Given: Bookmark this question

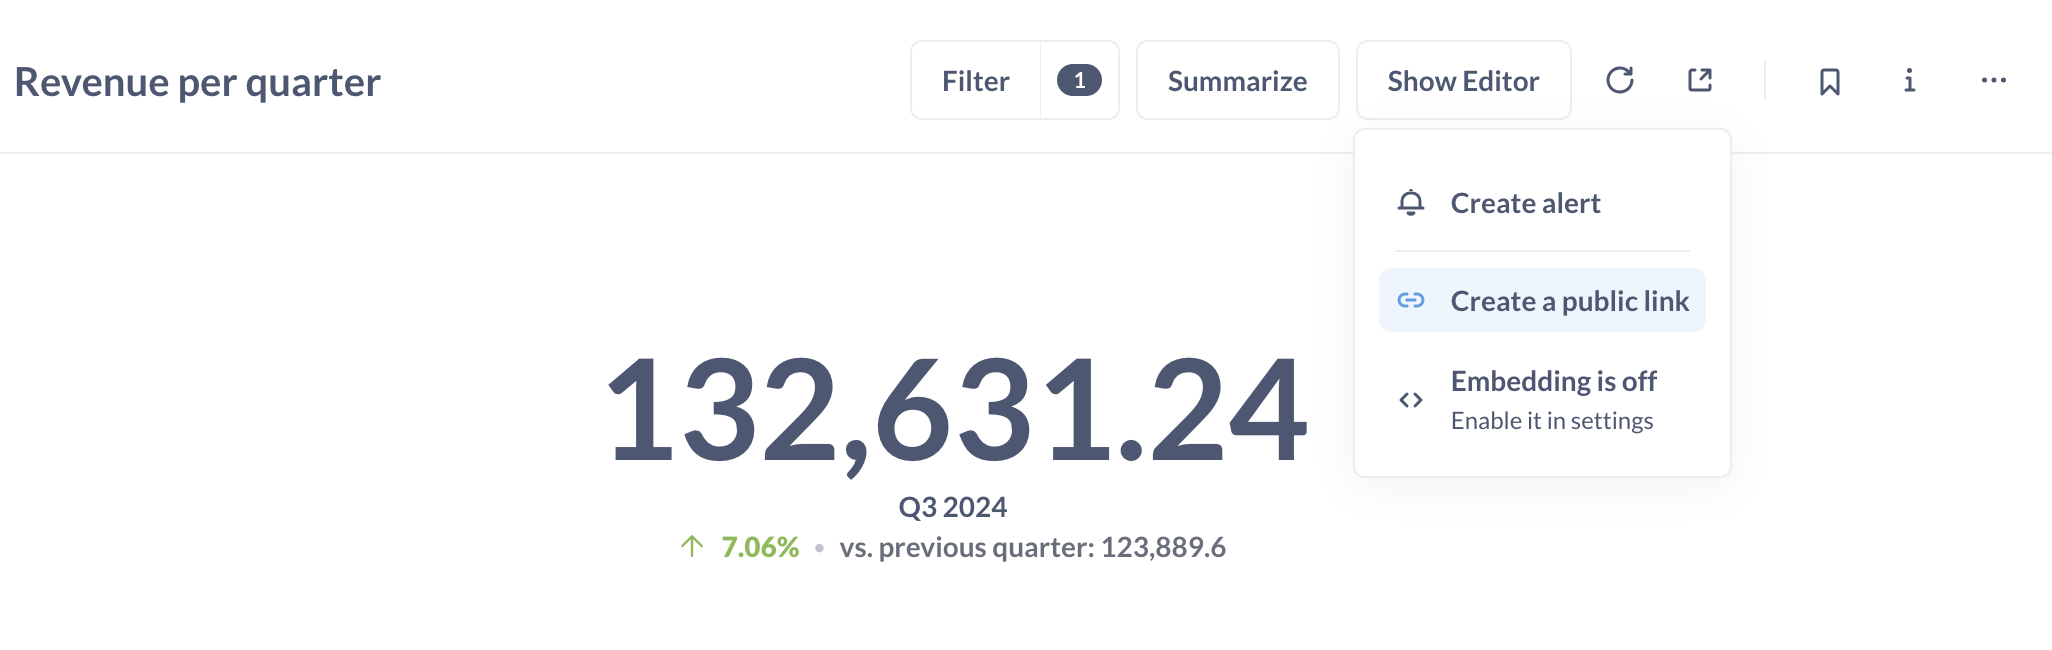Looking at the screenshot, I should coord(1829,81).
